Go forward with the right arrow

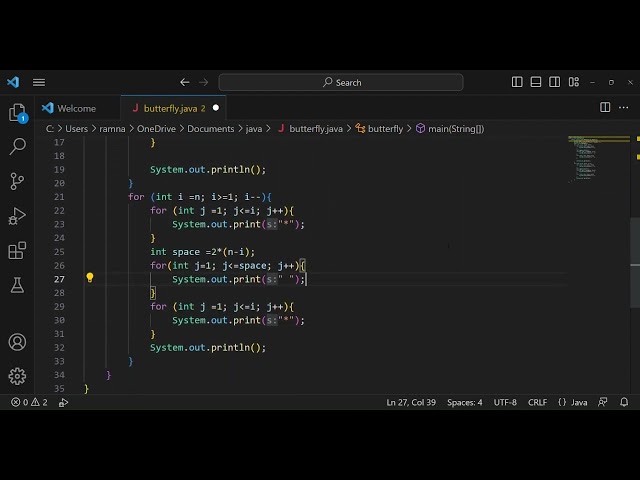[203, 82]
